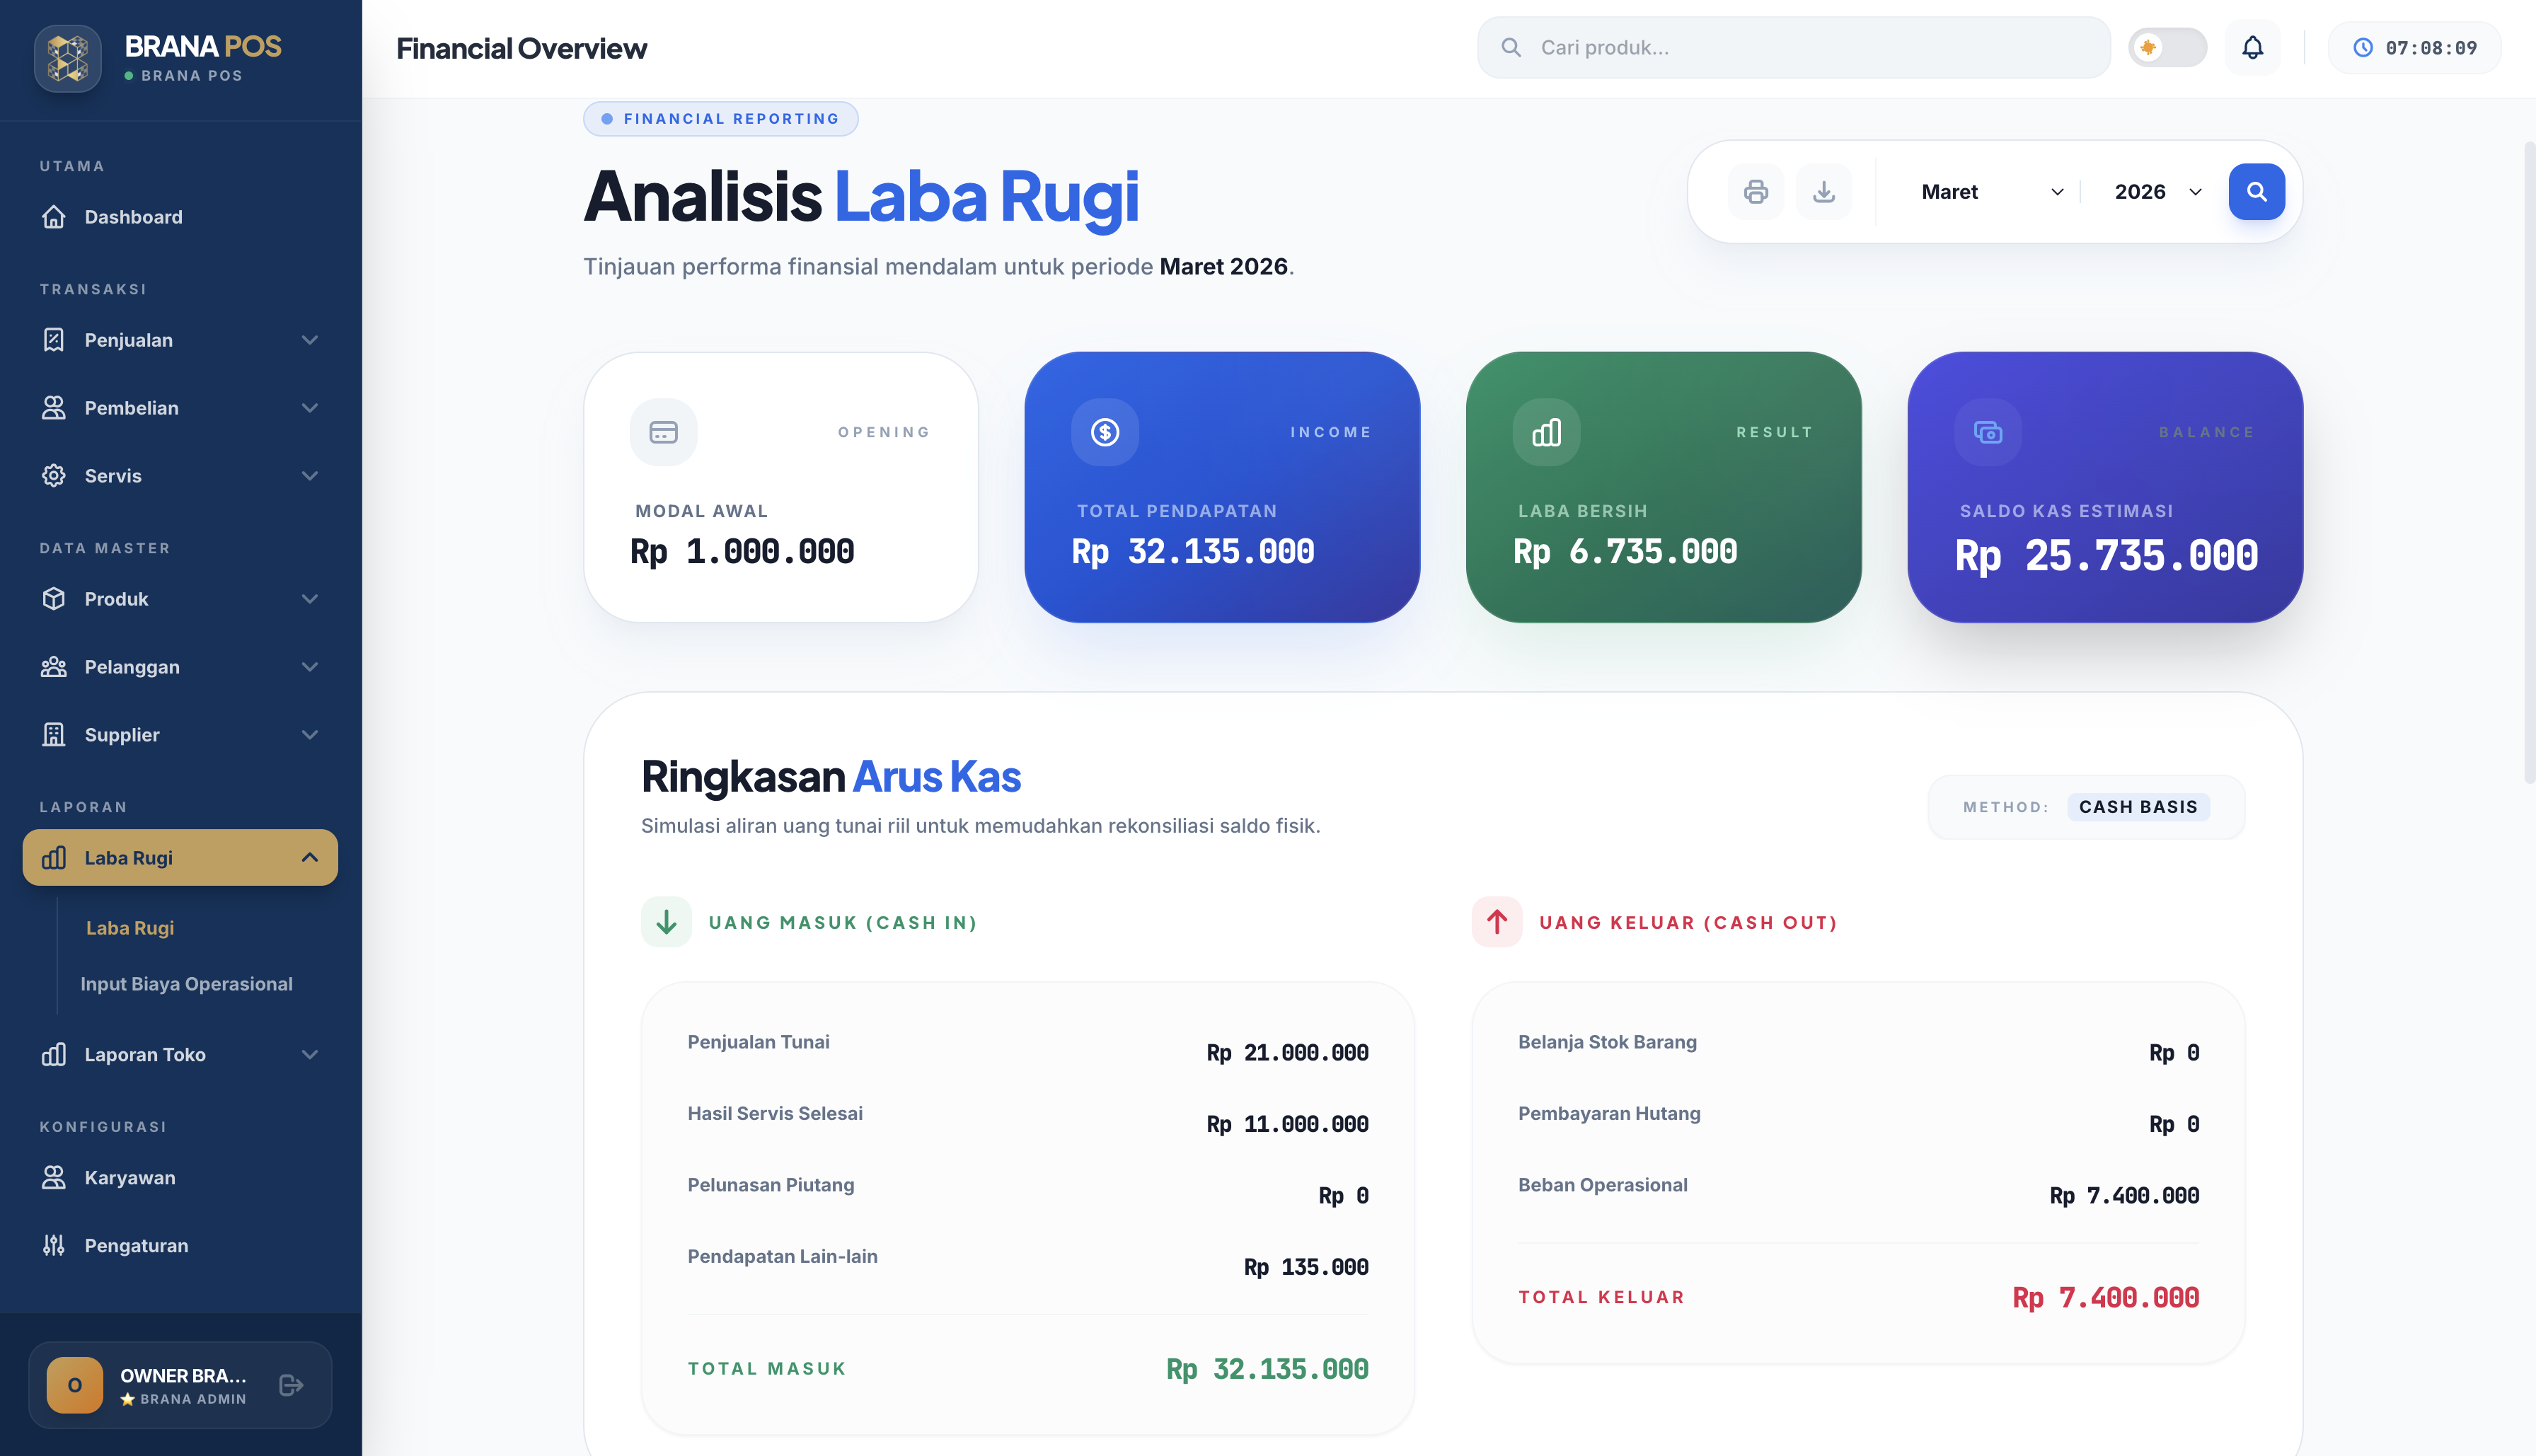The height and width of the screenshot is (1456, 2536).
Task: Click the bar chart icon on Laba Bersih card
Action: (x=1547, y=432)
